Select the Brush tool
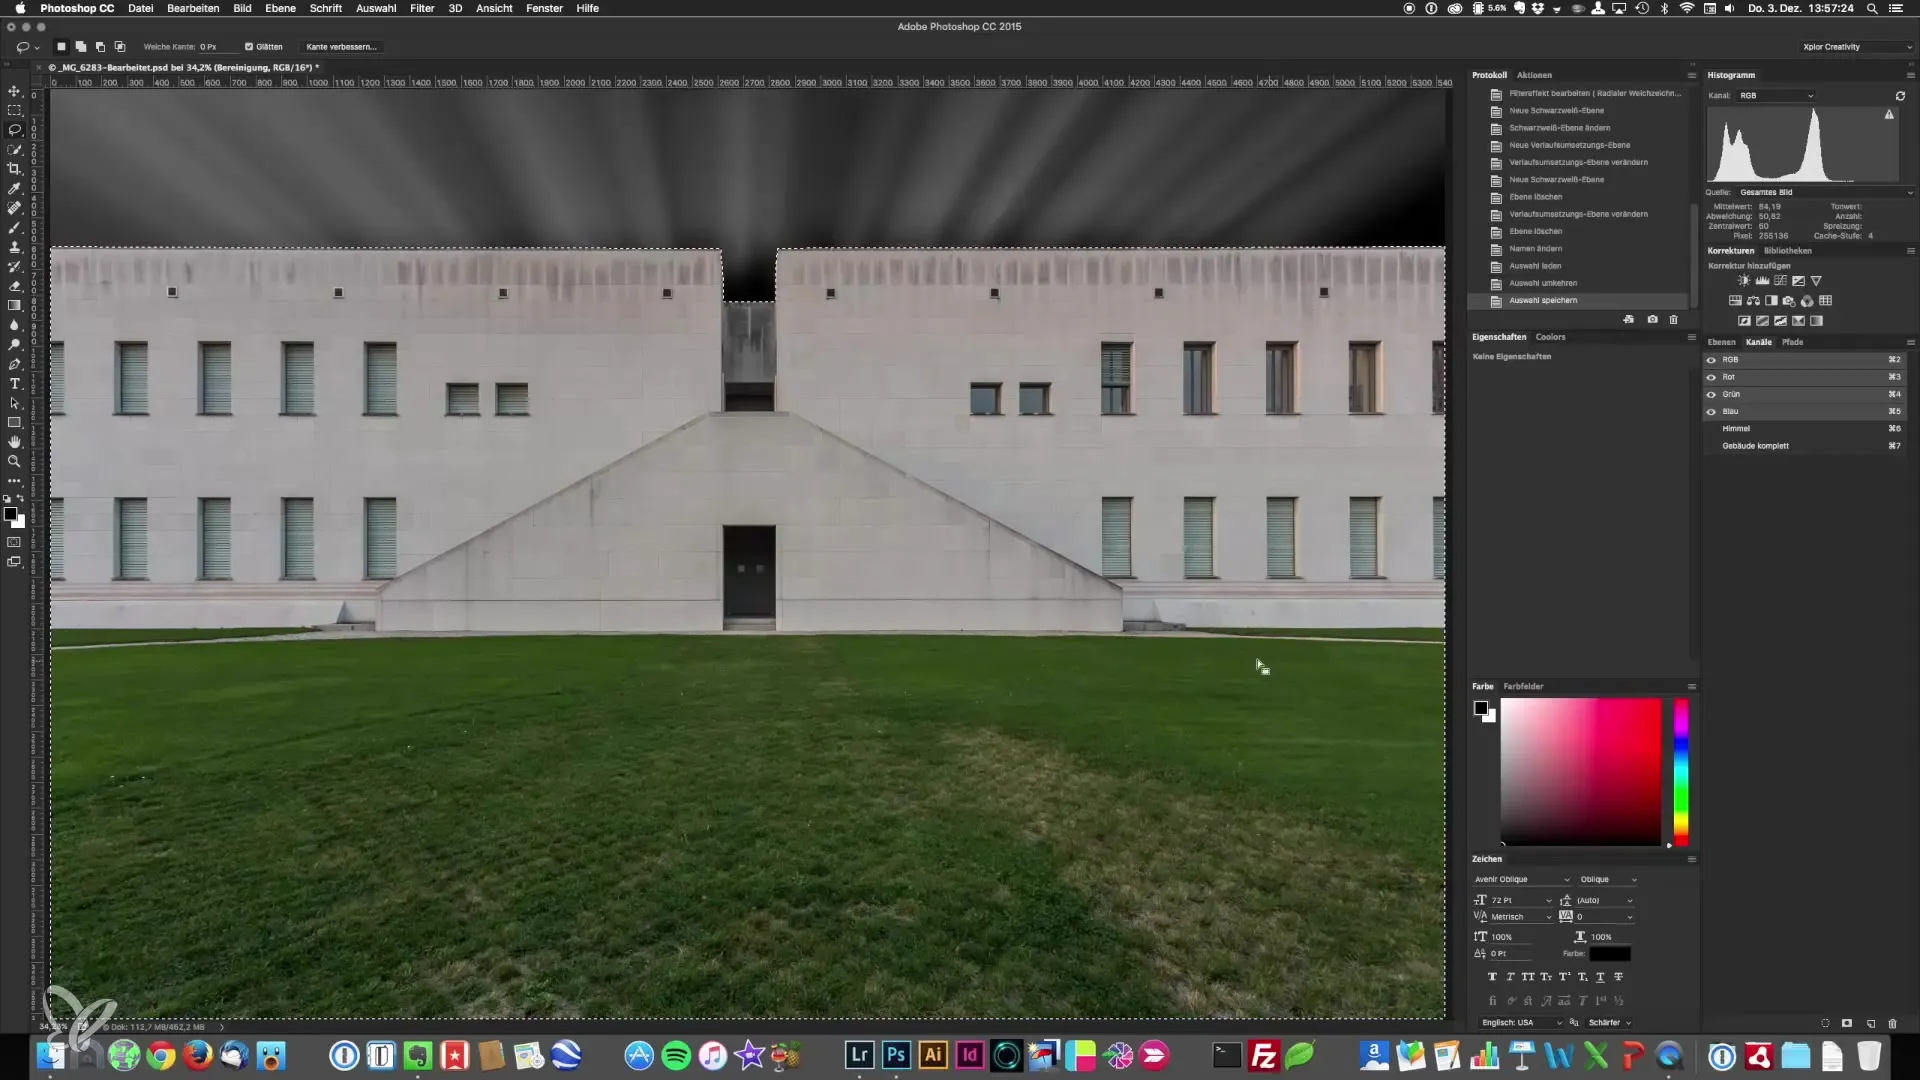Image resolution: width=1920 pixels, height=1080 pixels. [14, 228]
